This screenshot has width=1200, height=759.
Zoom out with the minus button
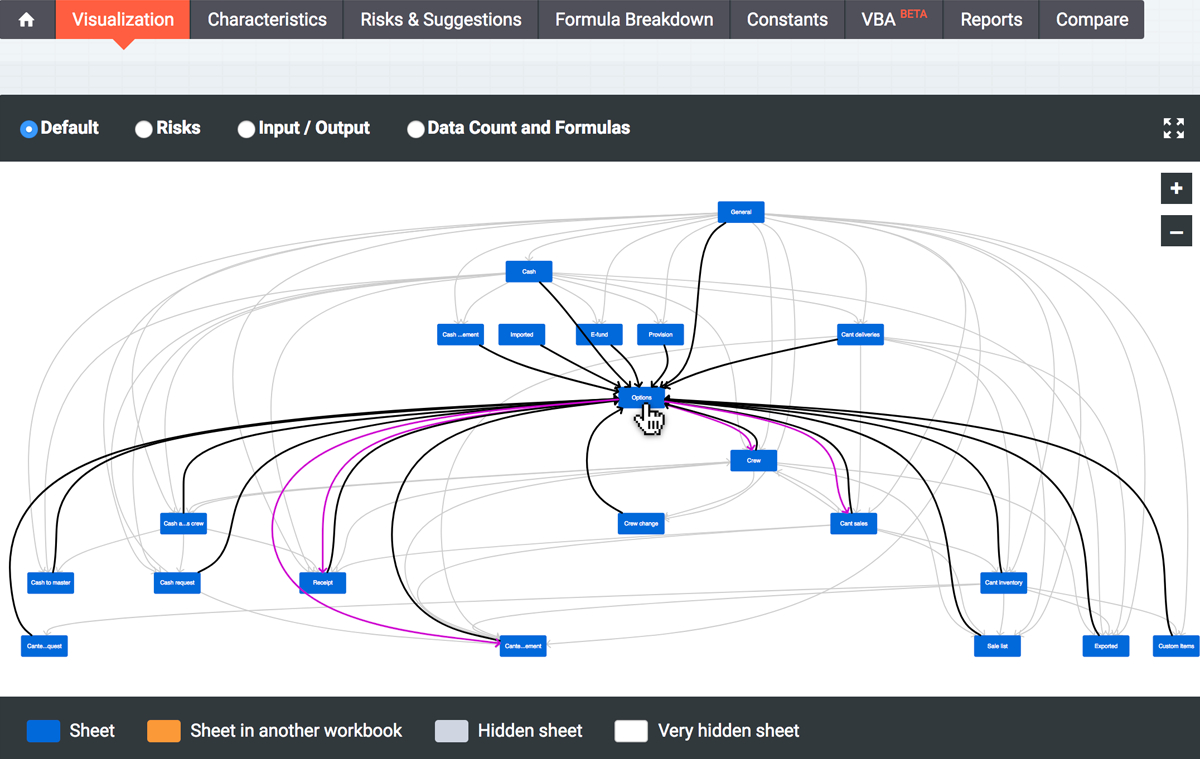click(1176, 231)
